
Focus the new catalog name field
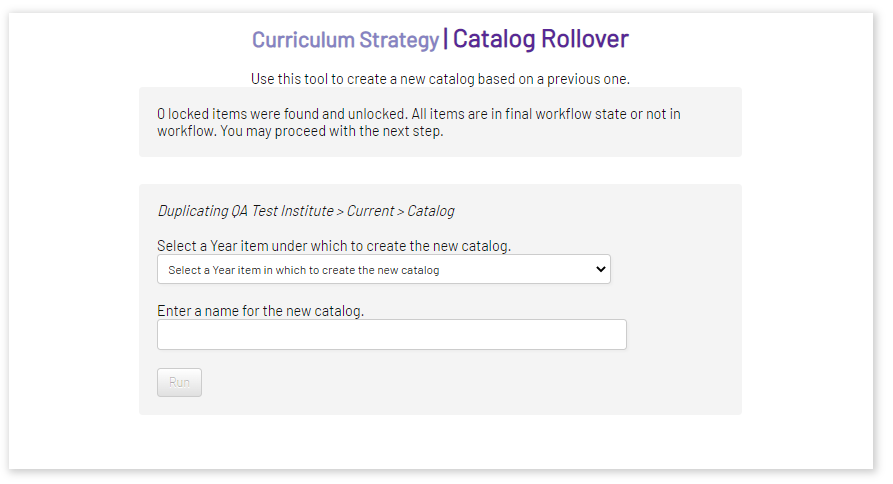pos(392,334)
